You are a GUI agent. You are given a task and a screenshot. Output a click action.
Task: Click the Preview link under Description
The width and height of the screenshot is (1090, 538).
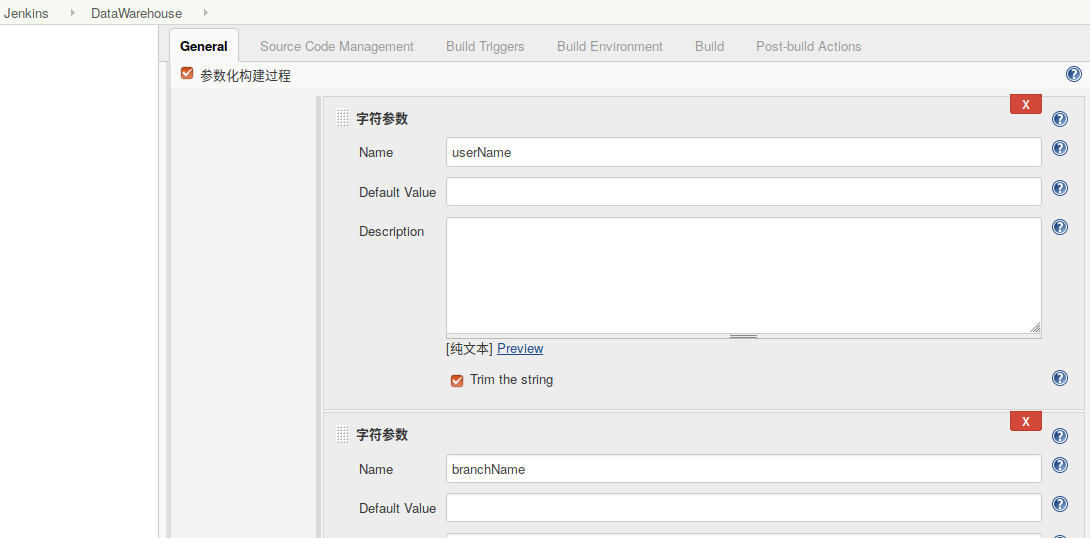(x=520, y=348)
